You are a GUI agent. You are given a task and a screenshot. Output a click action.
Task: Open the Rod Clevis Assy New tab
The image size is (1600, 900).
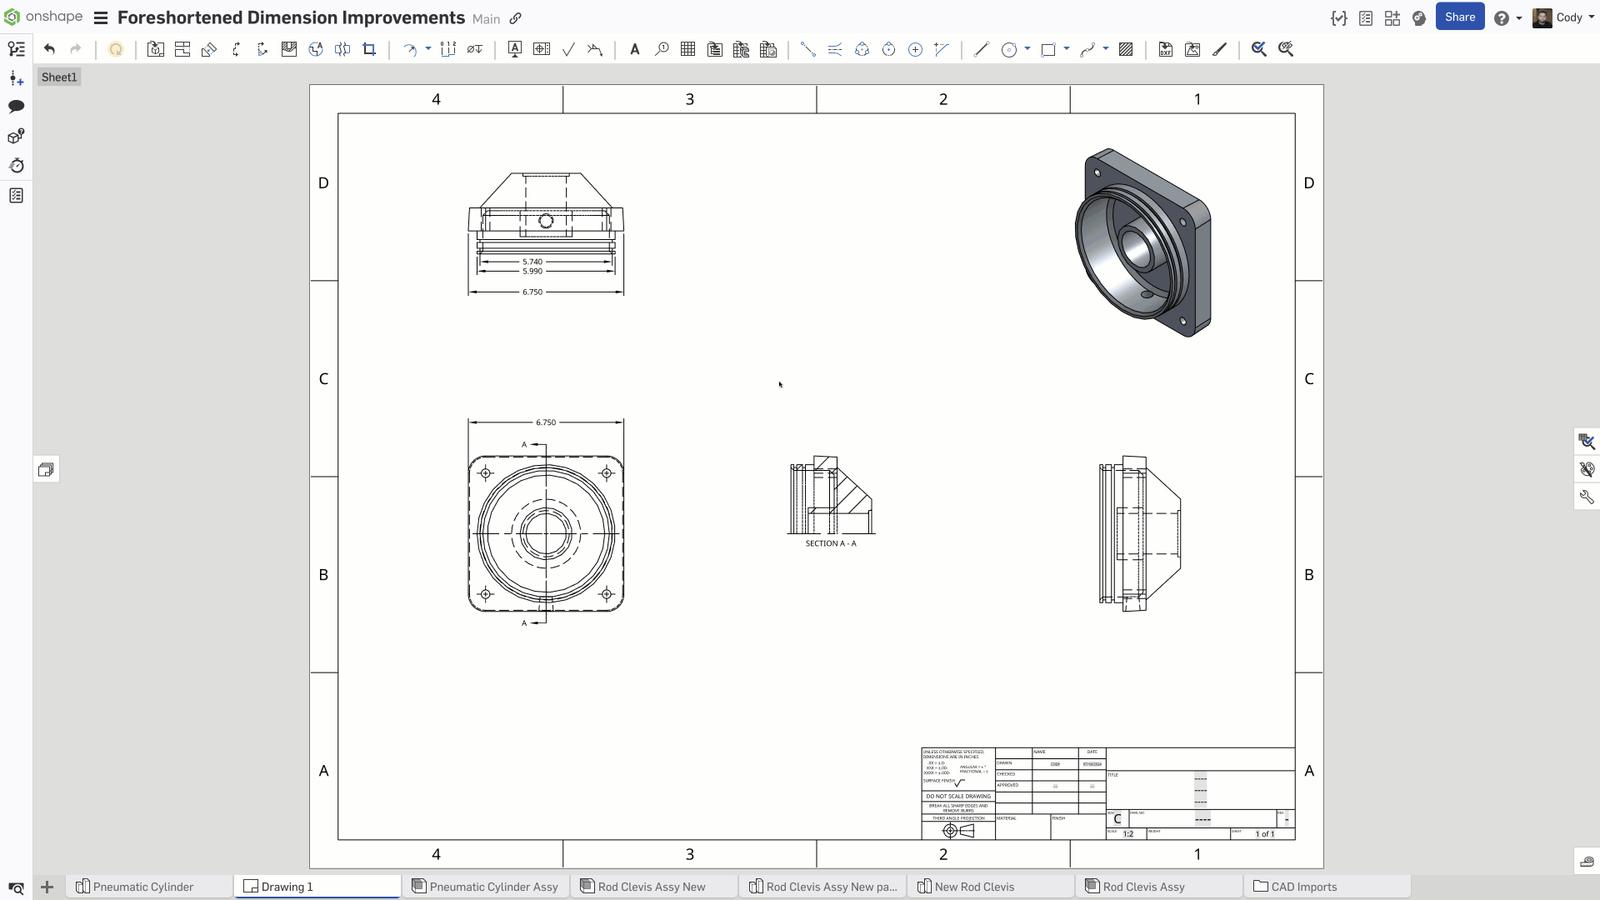tap(651, 887)
